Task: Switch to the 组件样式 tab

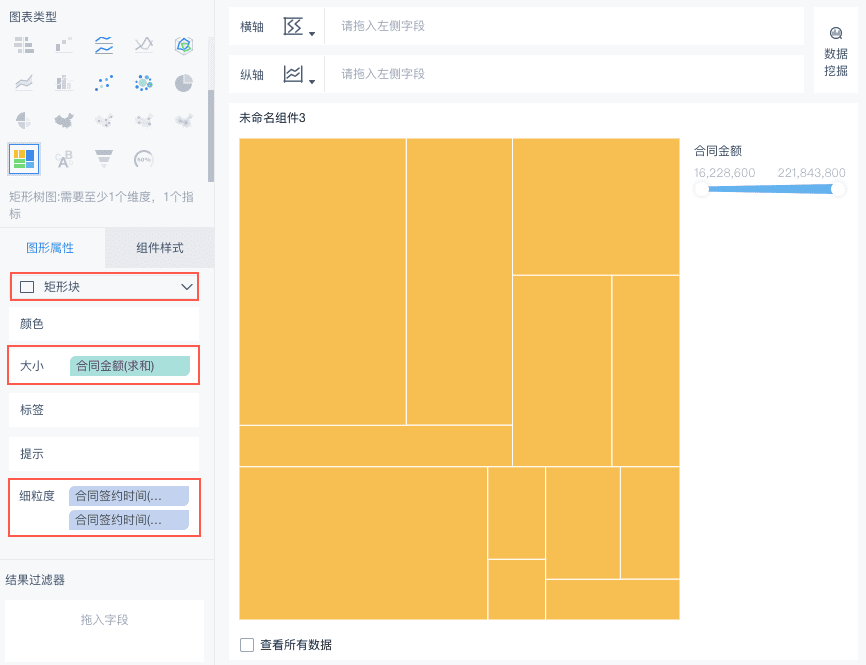Action: (x=160, y=248)
